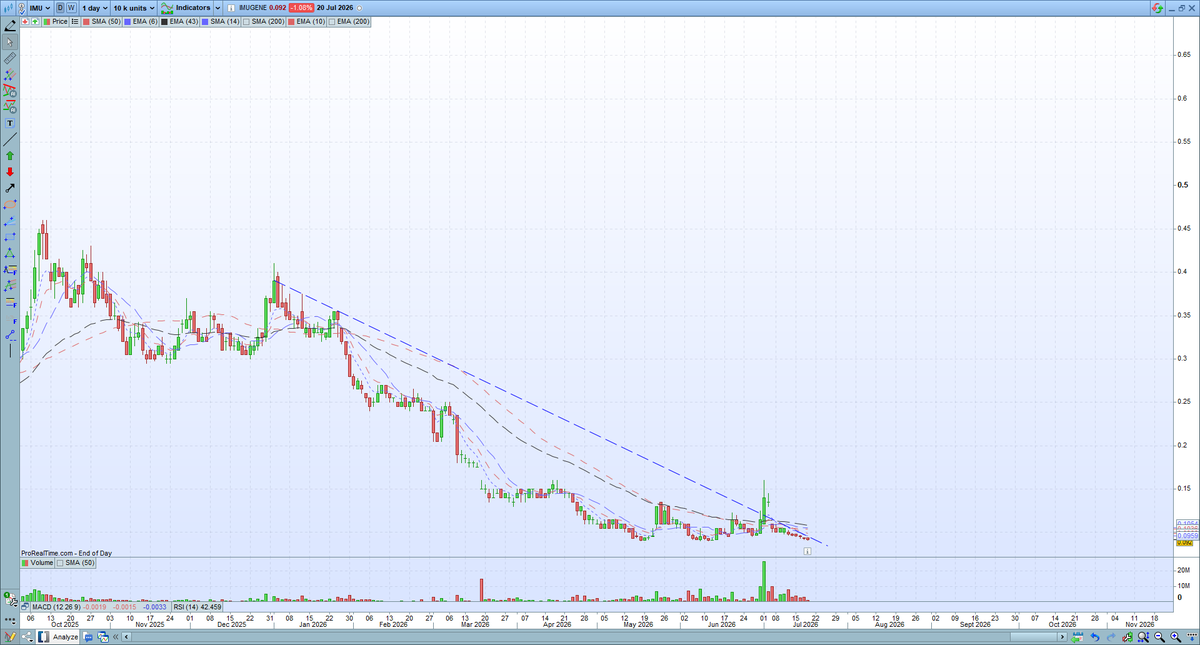The height and width of the screenshot is (645, 1200).
Task: Click the info icon next to IMUGENE
Action: tap(231, 8)
